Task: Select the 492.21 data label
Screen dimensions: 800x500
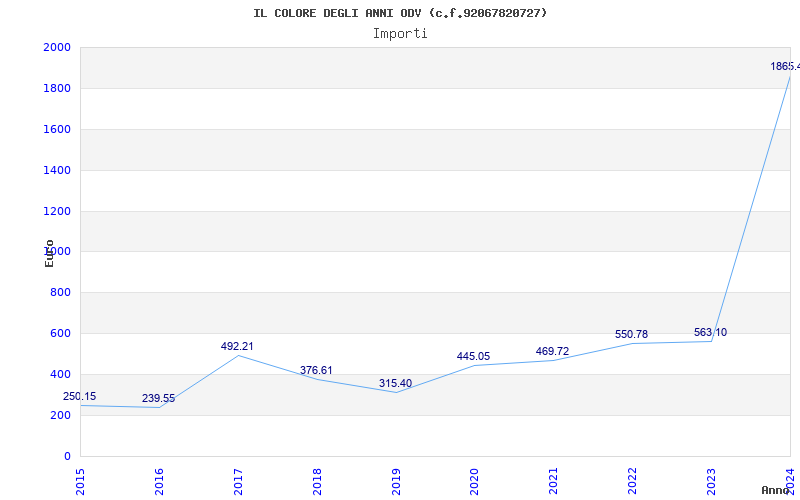Action: point(237,346)
